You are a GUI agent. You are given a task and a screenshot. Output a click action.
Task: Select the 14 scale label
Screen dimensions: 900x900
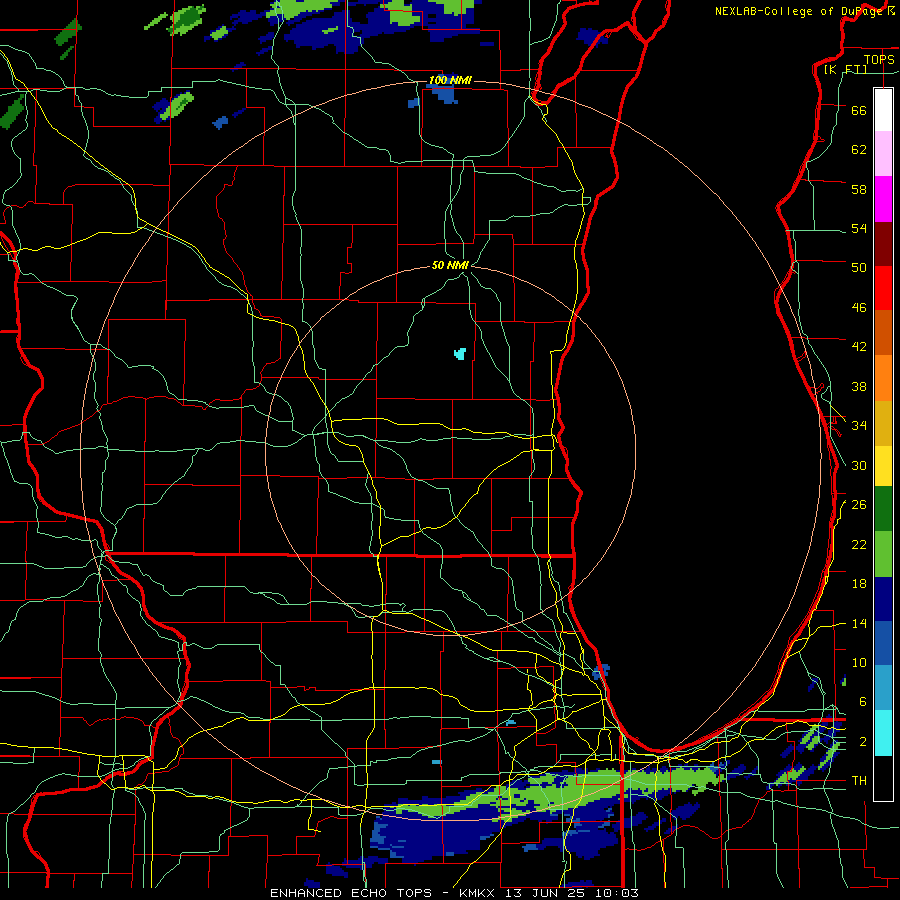[x=859, y=623]
